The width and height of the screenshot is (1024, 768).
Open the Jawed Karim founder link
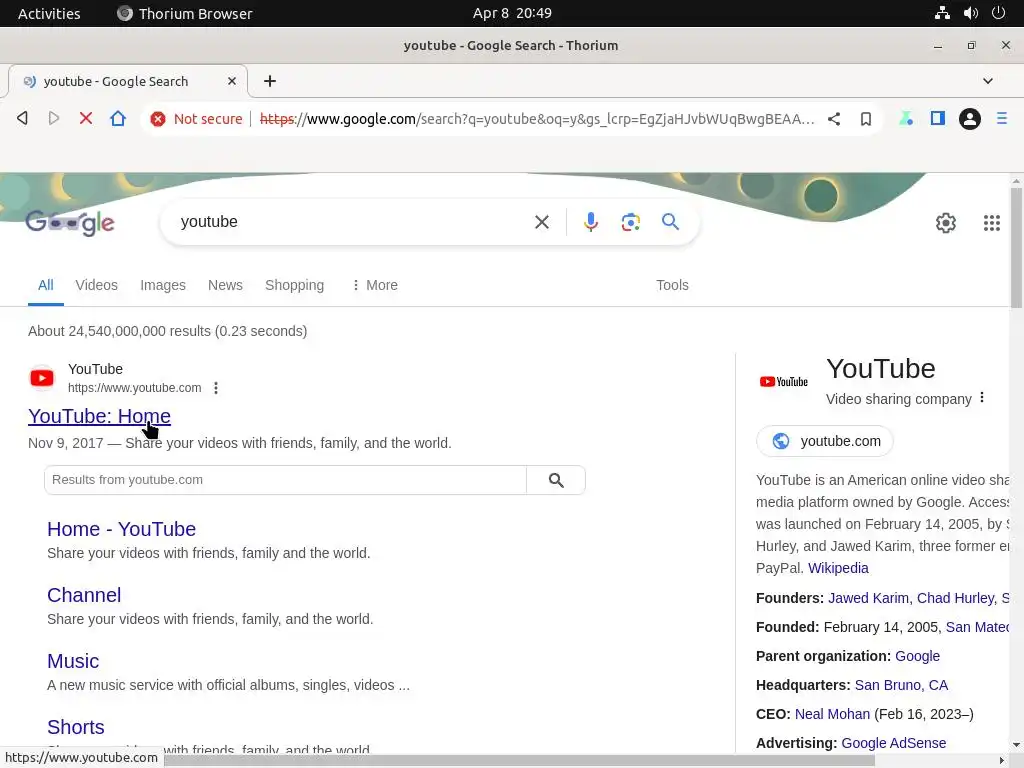[x=868, y=598]
